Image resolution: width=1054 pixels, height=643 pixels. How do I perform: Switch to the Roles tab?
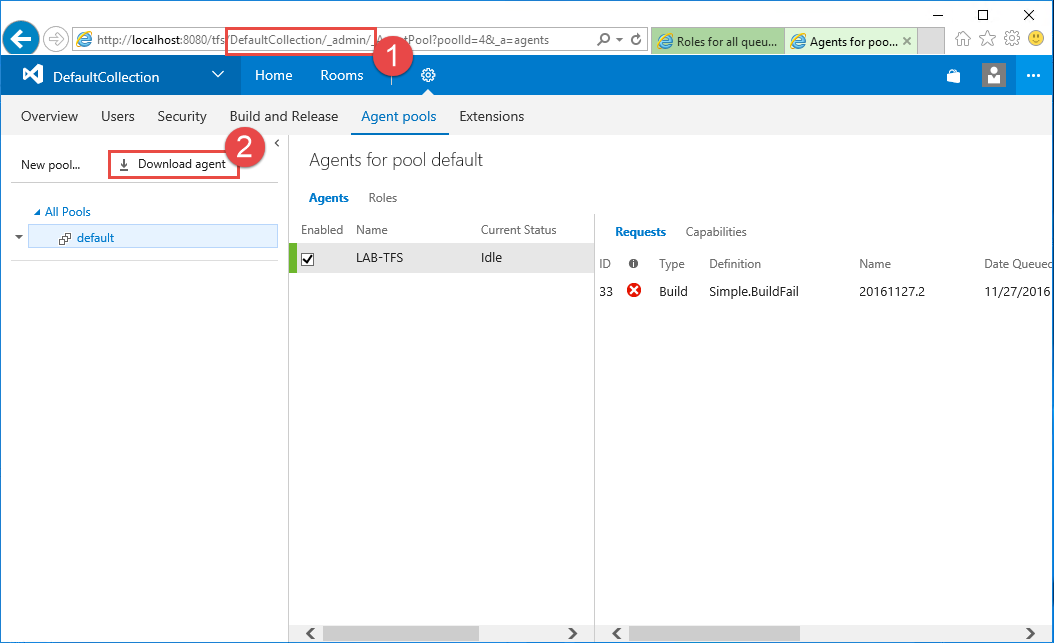pos(382,198)
